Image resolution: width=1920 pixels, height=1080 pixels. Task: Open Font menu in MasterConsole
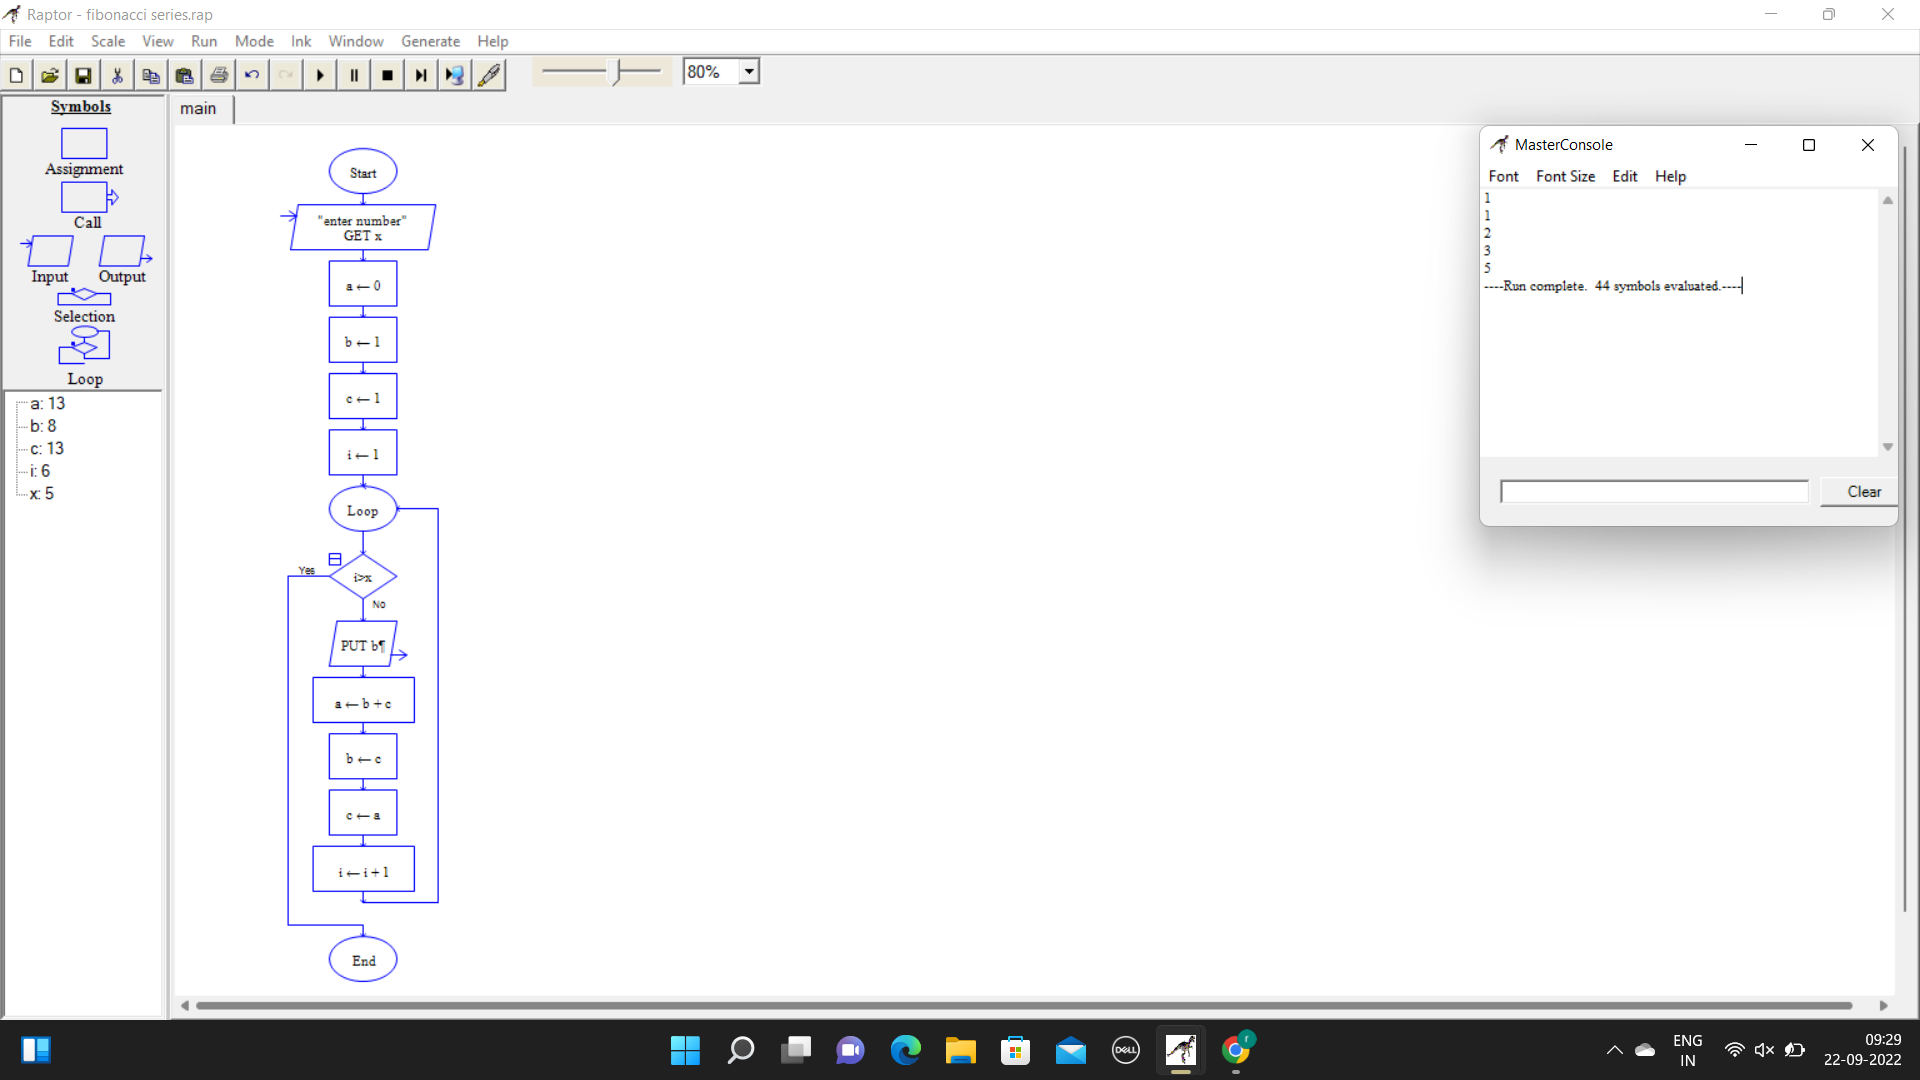1503,176
